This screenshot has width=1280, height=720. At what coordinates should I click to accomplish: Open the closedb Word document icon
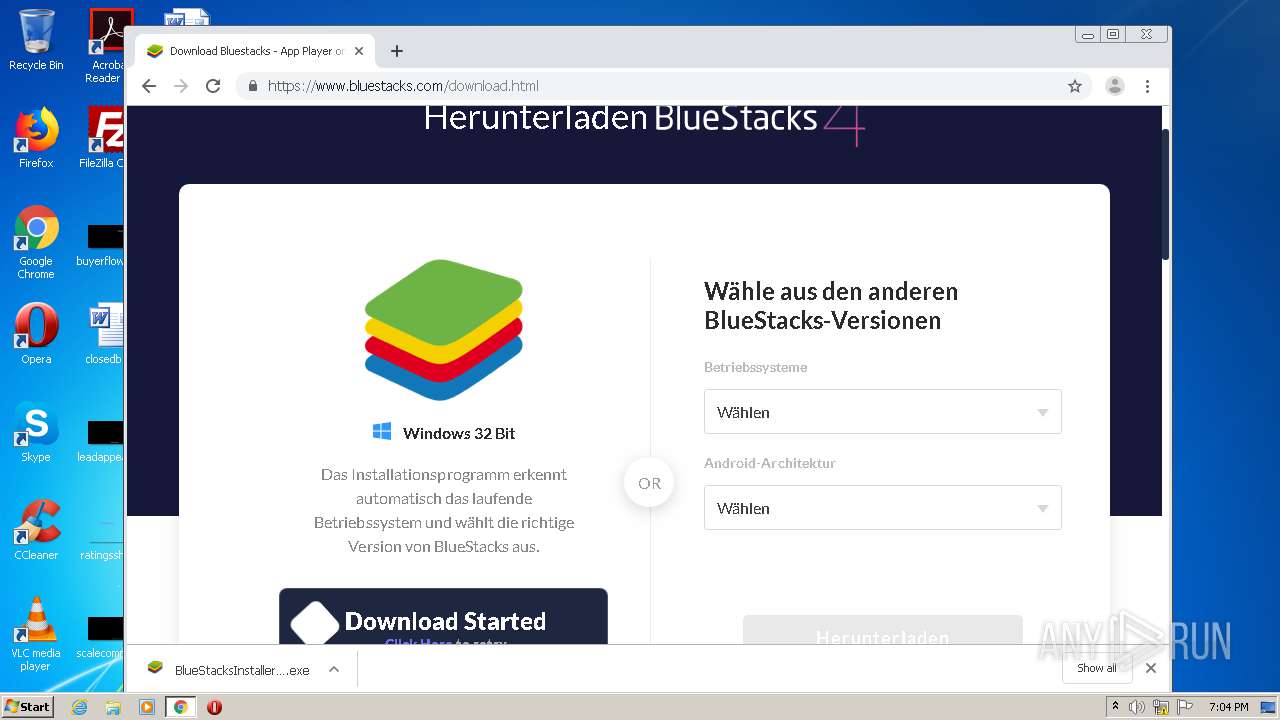pos(104,334)
